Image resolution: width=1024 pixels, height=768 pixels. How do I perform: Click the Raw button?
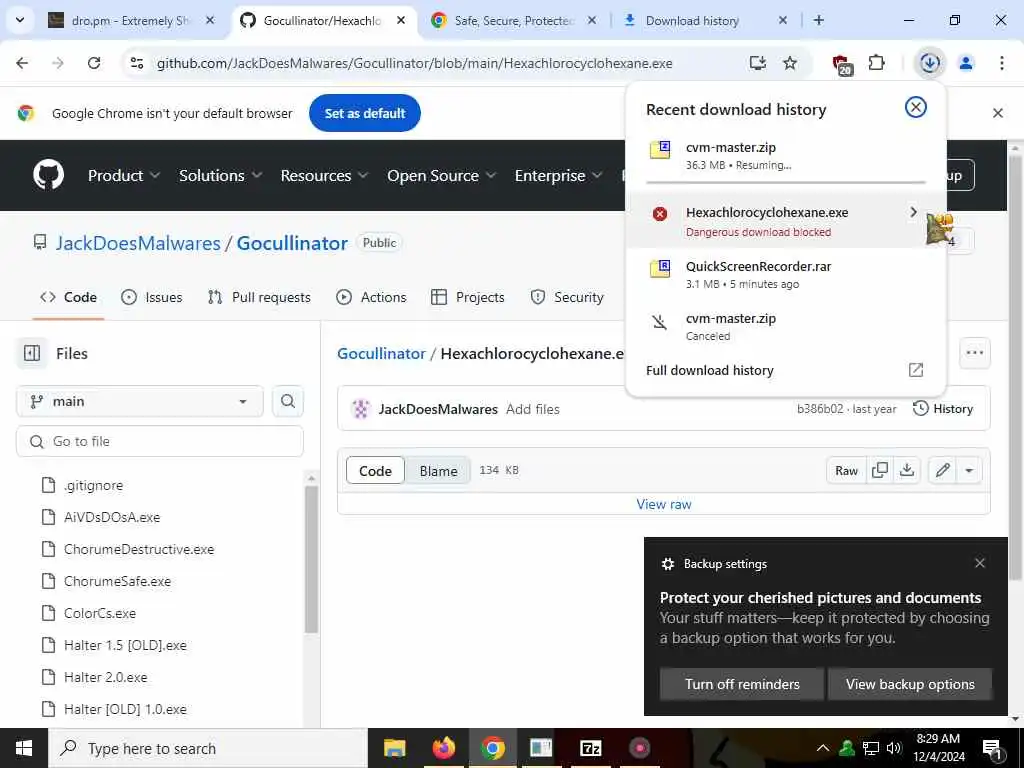tap(846, 470)
